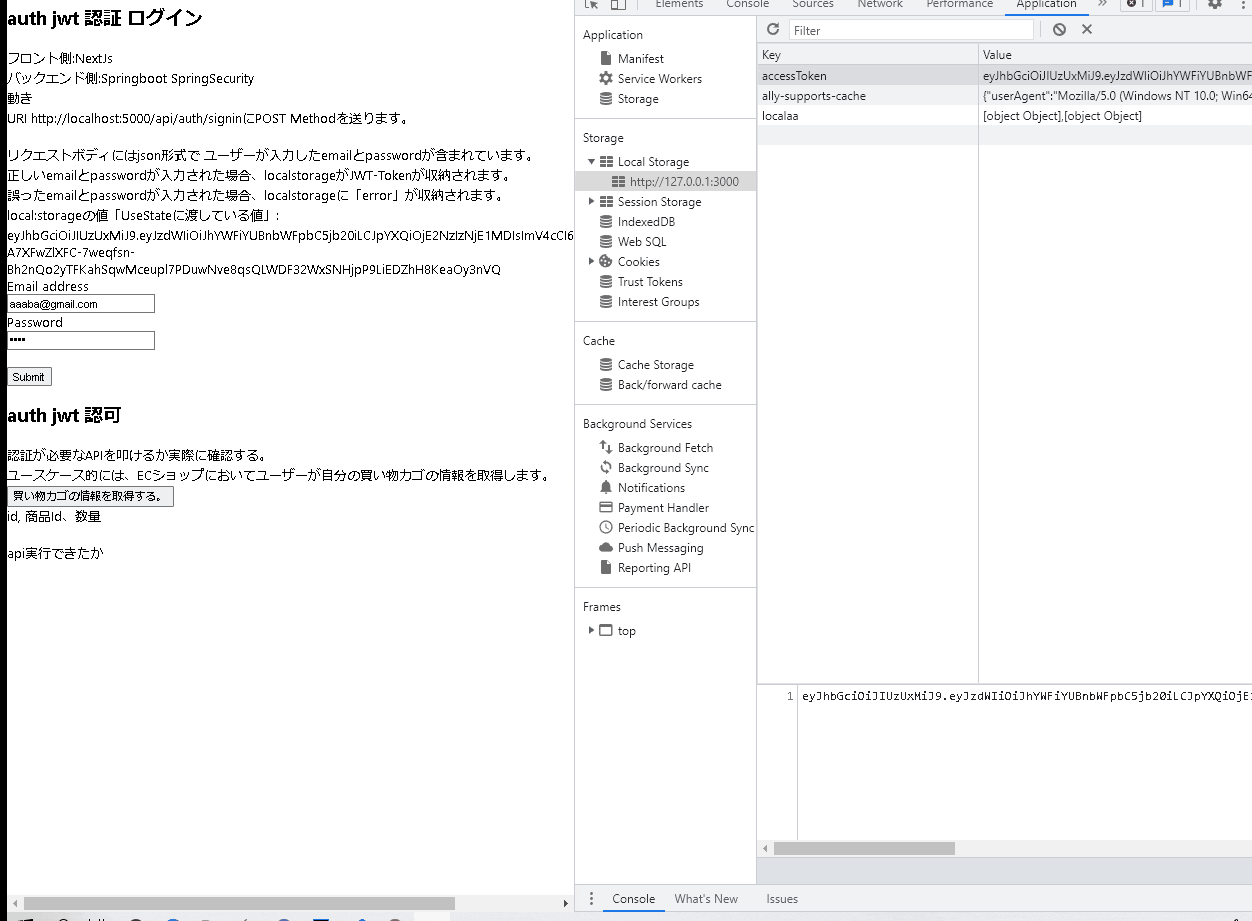Select the Manifest panel item

641,58
